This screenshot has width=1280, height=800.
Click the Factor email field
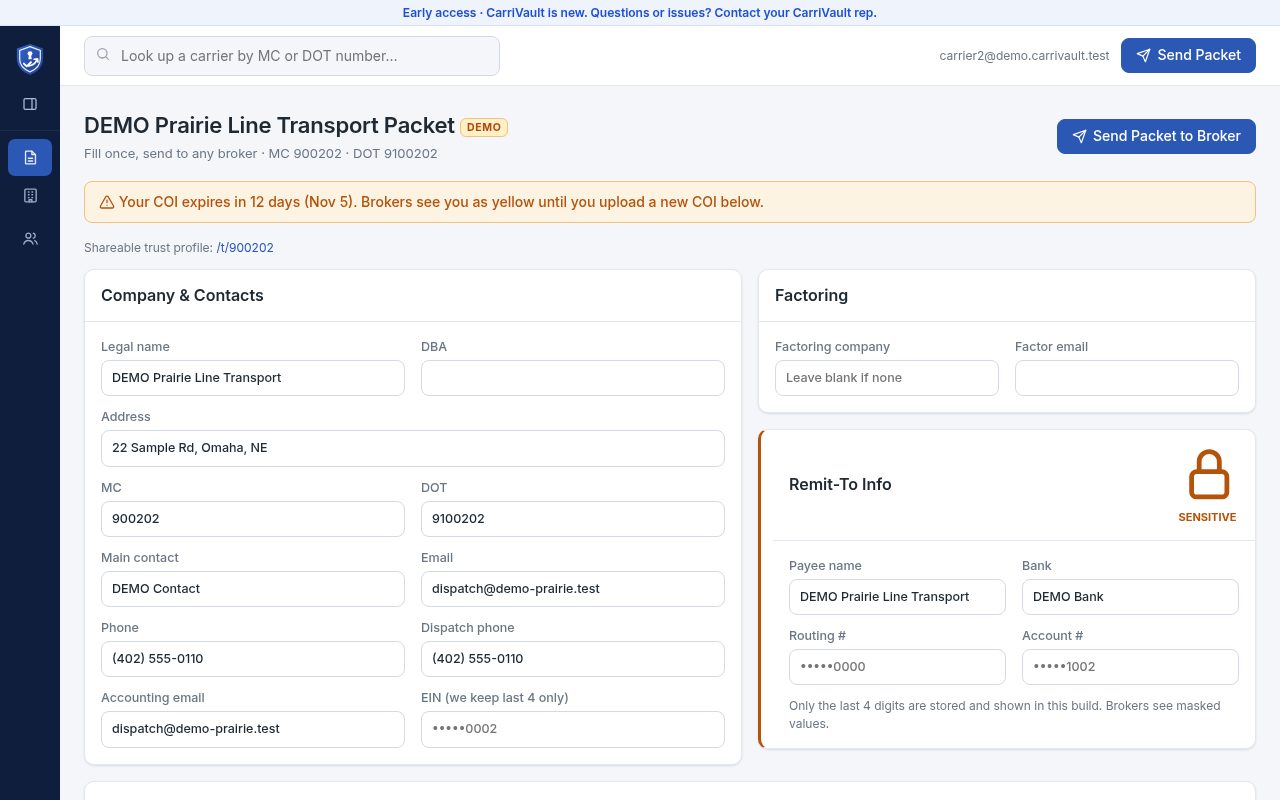click(1127, 378)
